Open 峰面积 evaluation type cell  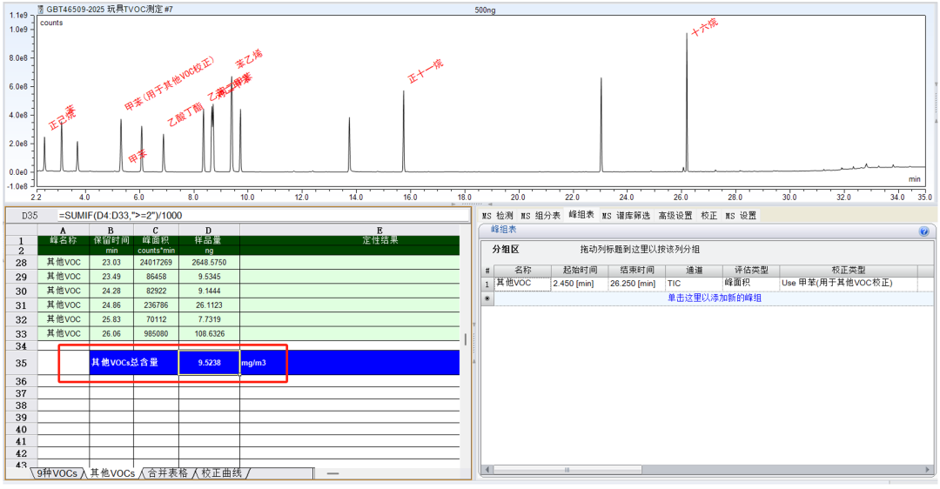point(751,283)
